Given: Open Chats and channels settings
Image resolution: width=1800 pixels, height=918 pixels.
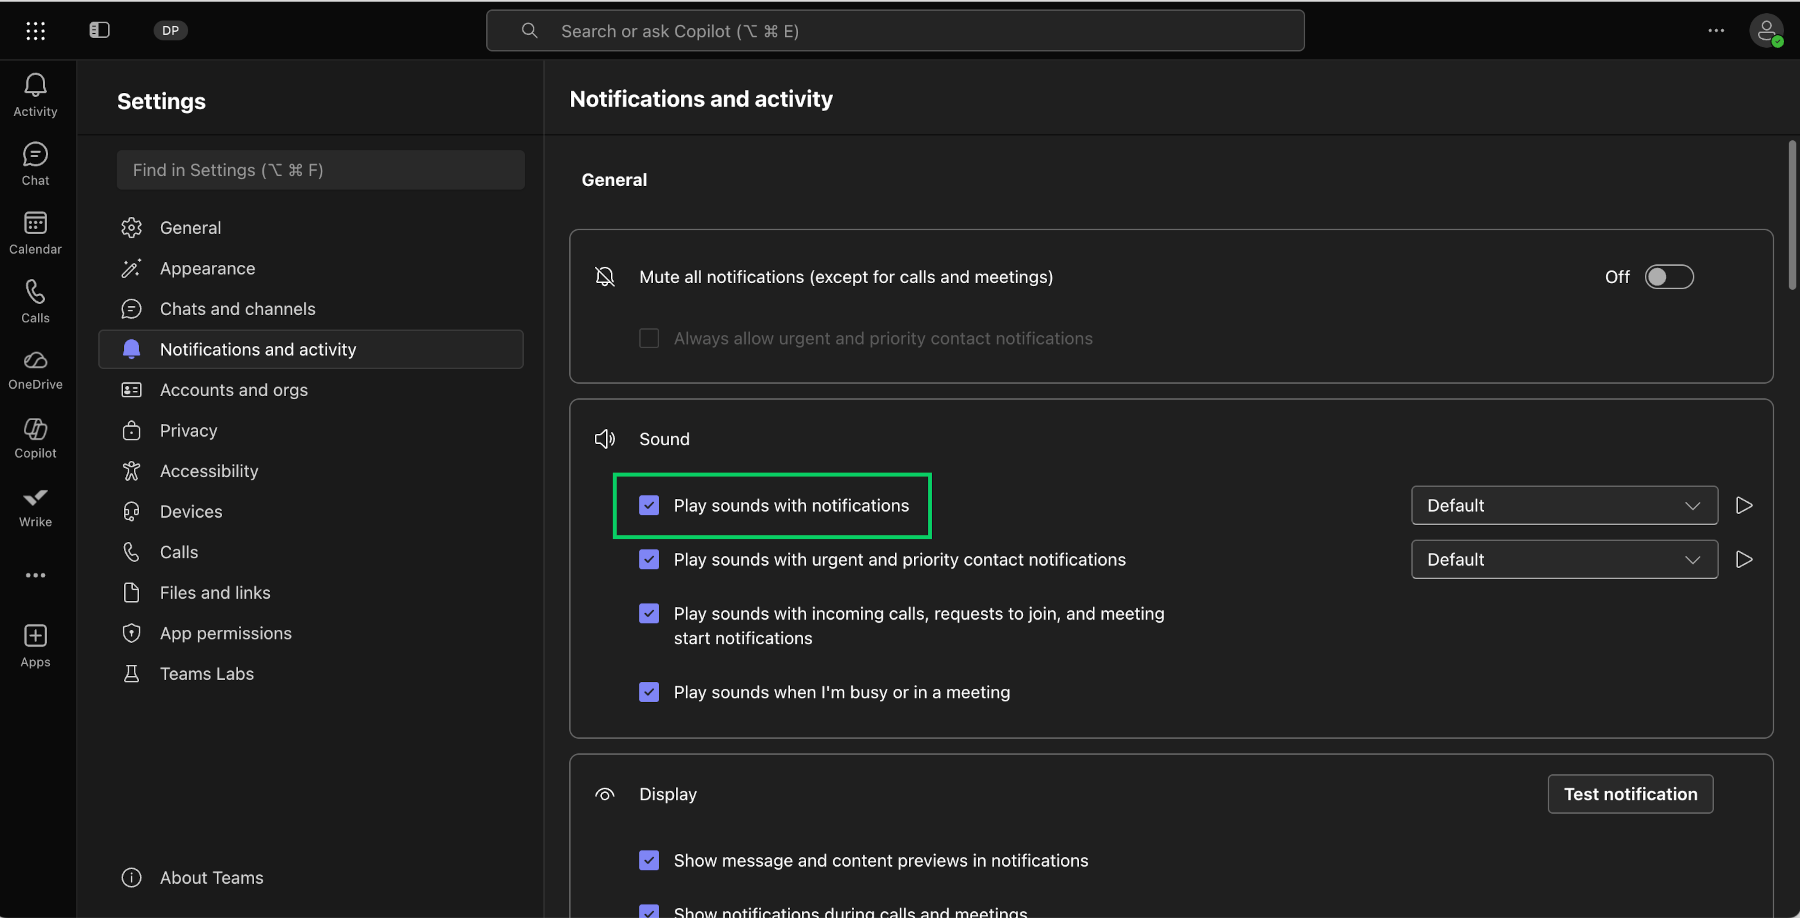Looking at the screenshot, I should [311, 309].
